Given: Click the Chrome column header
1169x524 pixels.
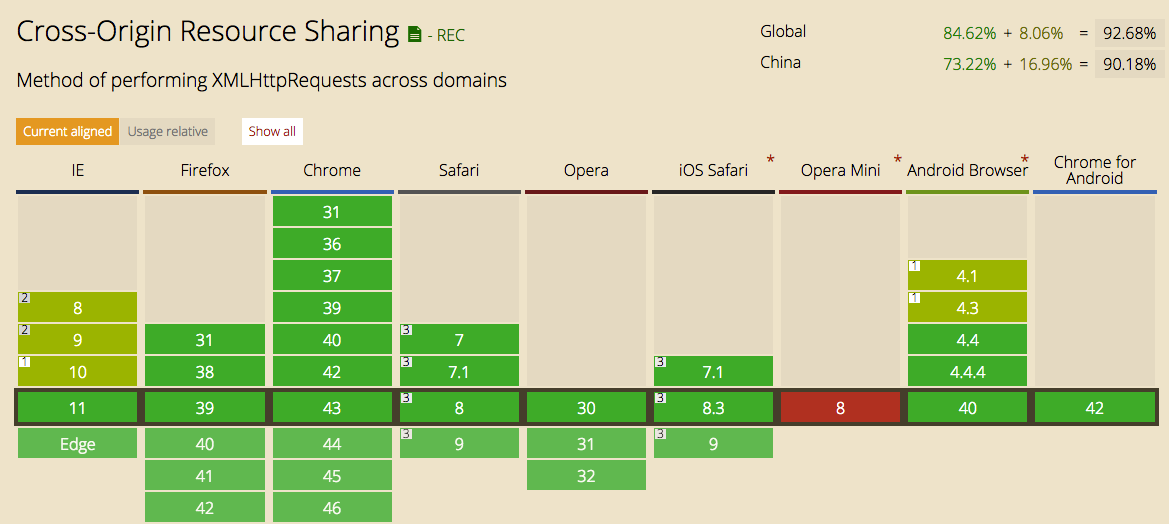Looking at the screenshot, I should pyautogui.click(x=332, y=170).
